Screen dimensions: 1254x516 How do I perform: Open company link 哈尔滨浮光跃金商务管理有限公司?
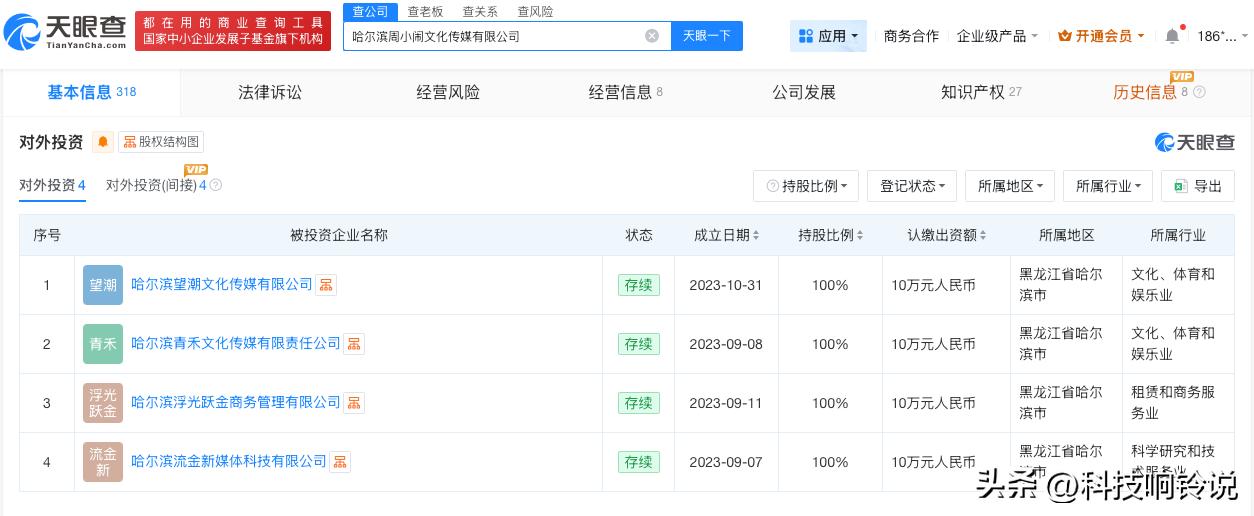[x=236, y=403]
